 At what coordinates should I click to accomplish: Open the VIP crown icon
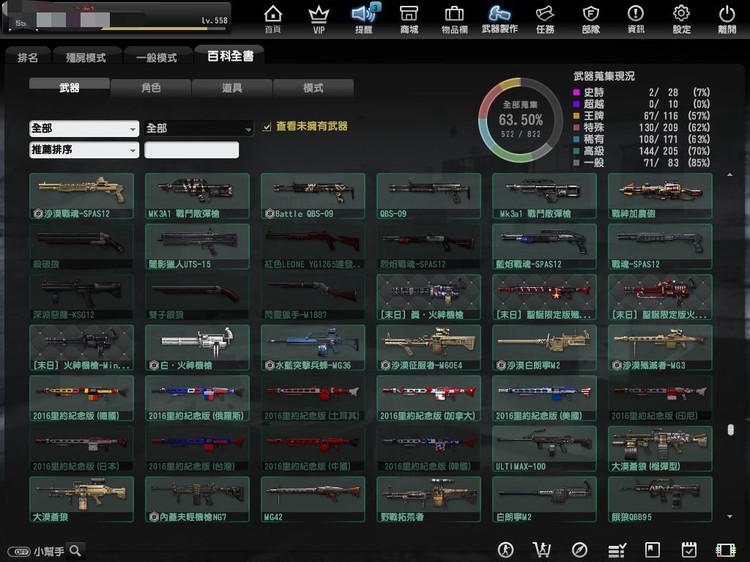click(x=319, y=19)
